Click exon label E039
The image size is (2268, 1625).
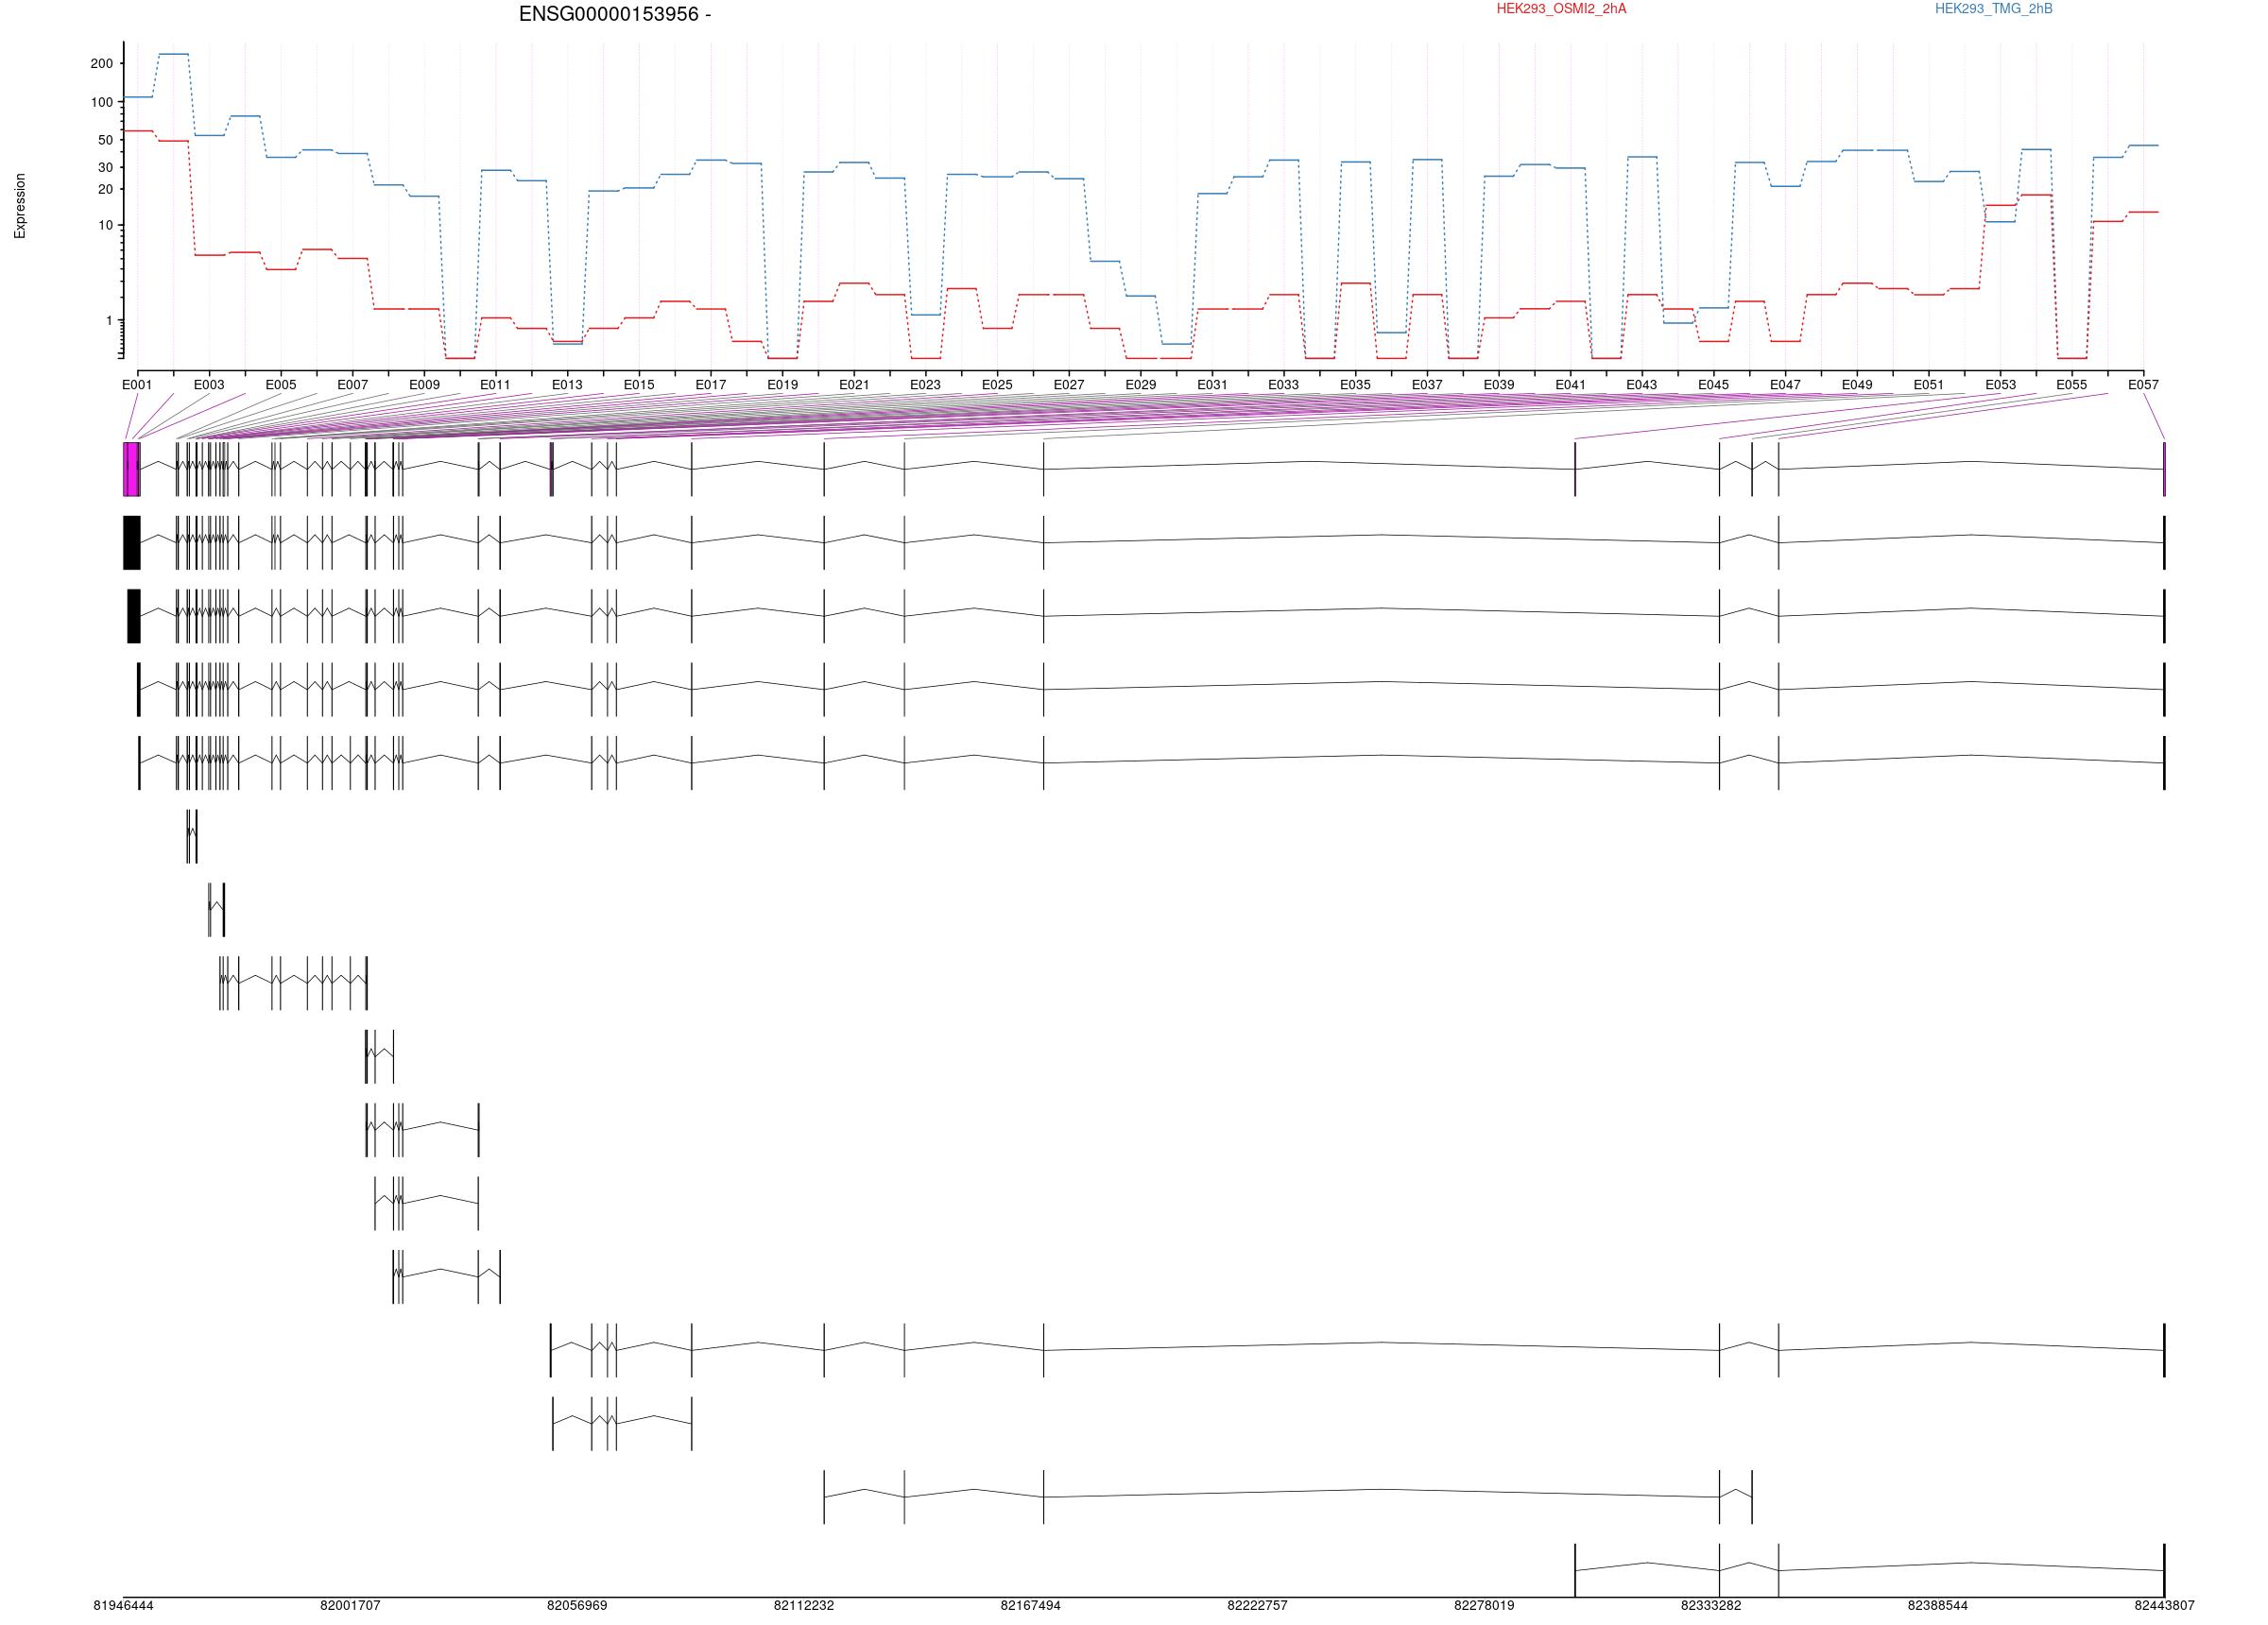pos(1499,385)
